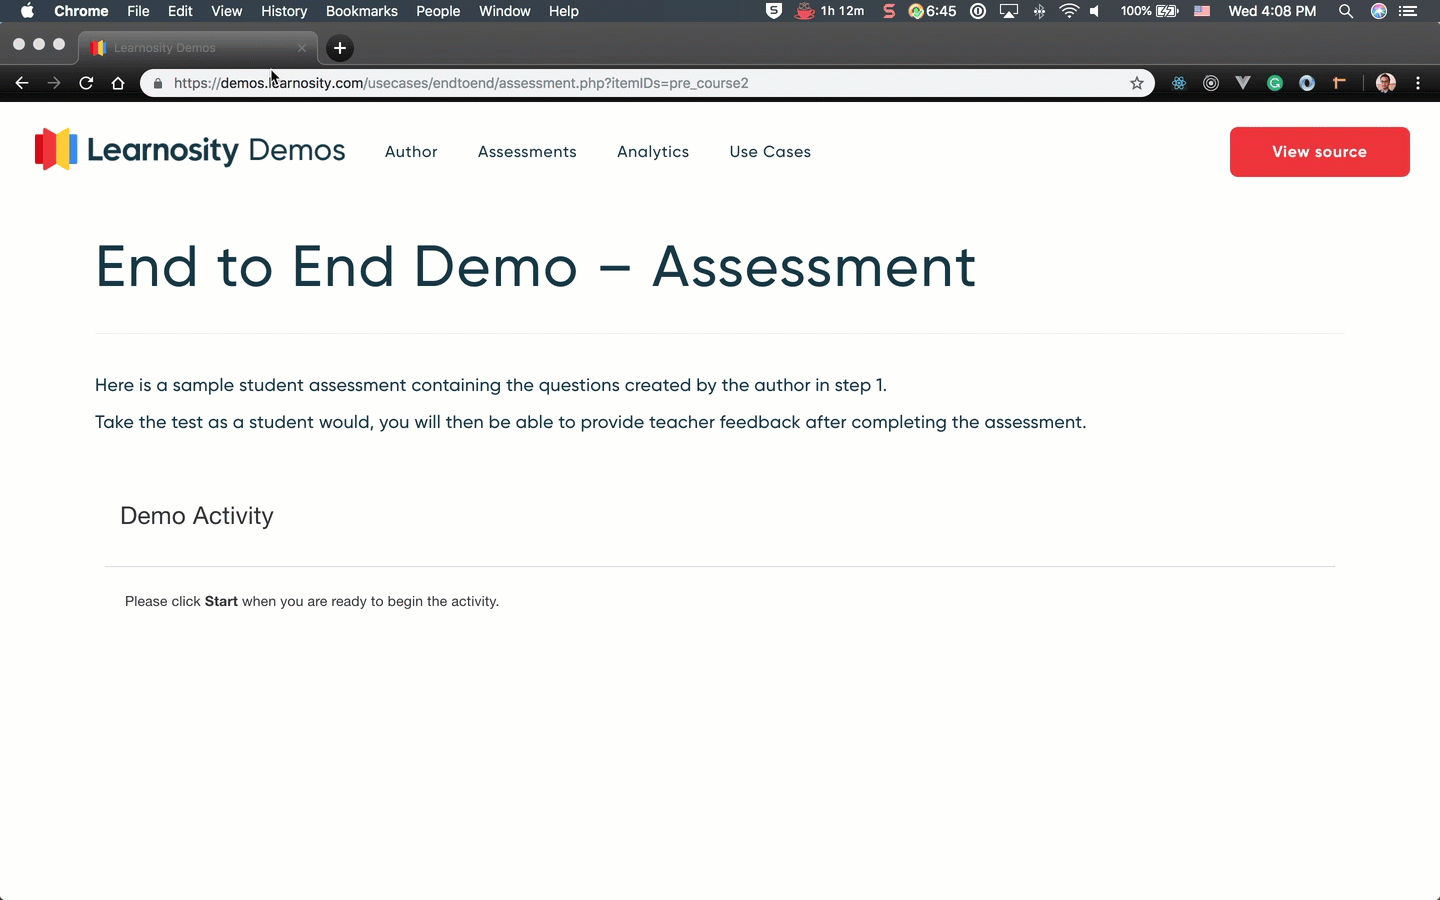This screenshot has width=1440, height=900.
Task: Open the US flag input source menu
Action: (x=1202, y=11)
